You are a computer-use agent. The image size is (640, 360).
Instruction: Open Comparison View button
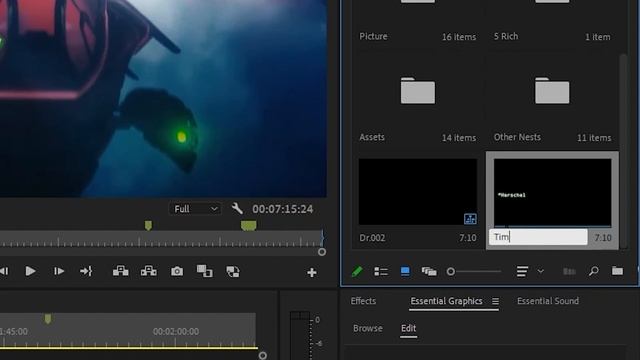coord(204,271)
